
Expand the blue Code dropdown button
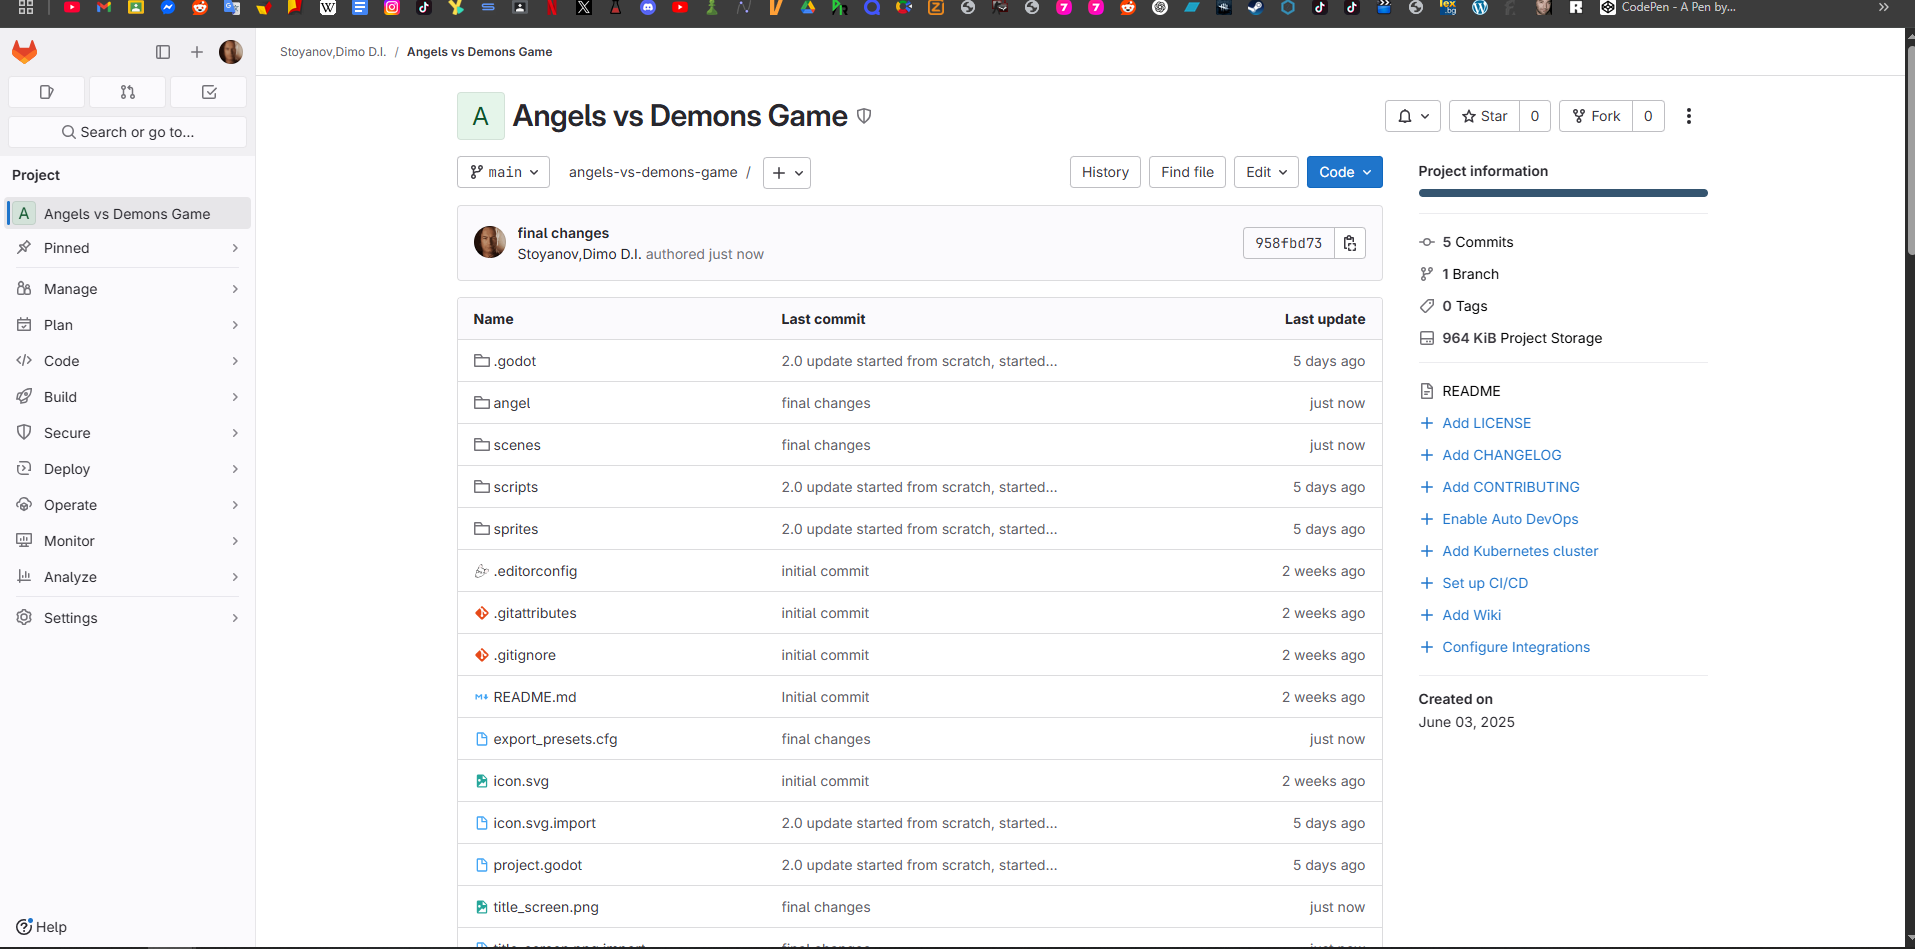[x=1344, y=172]
